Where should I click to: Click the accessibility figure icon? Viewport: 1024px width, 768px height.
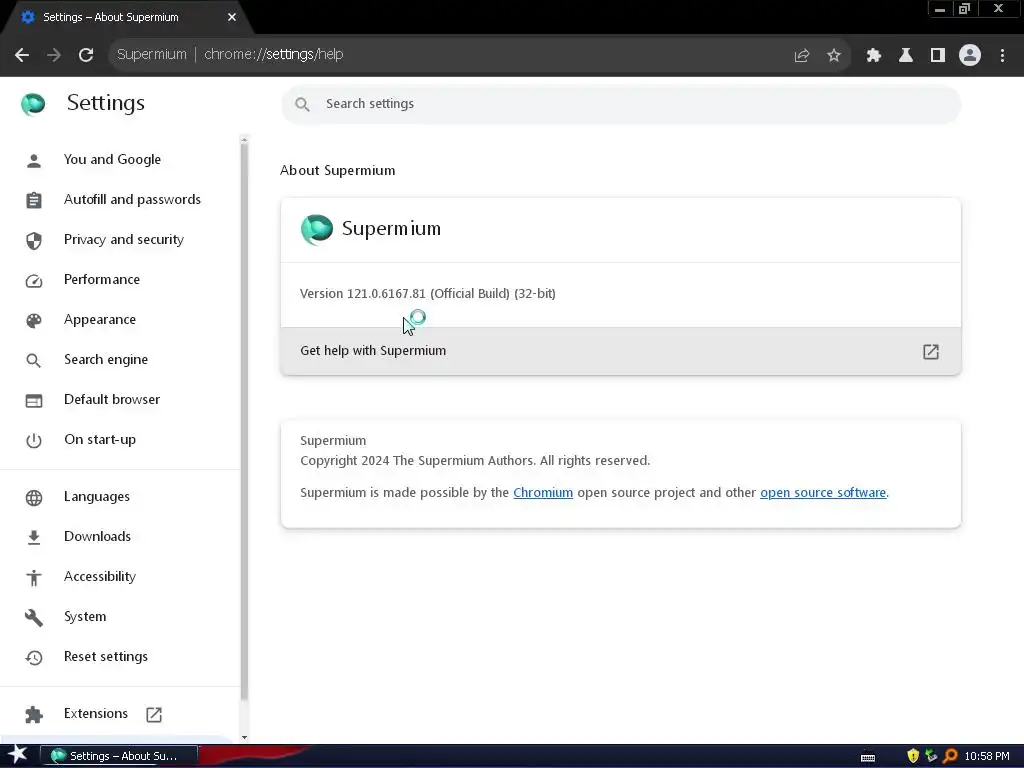tap(34, 577)
